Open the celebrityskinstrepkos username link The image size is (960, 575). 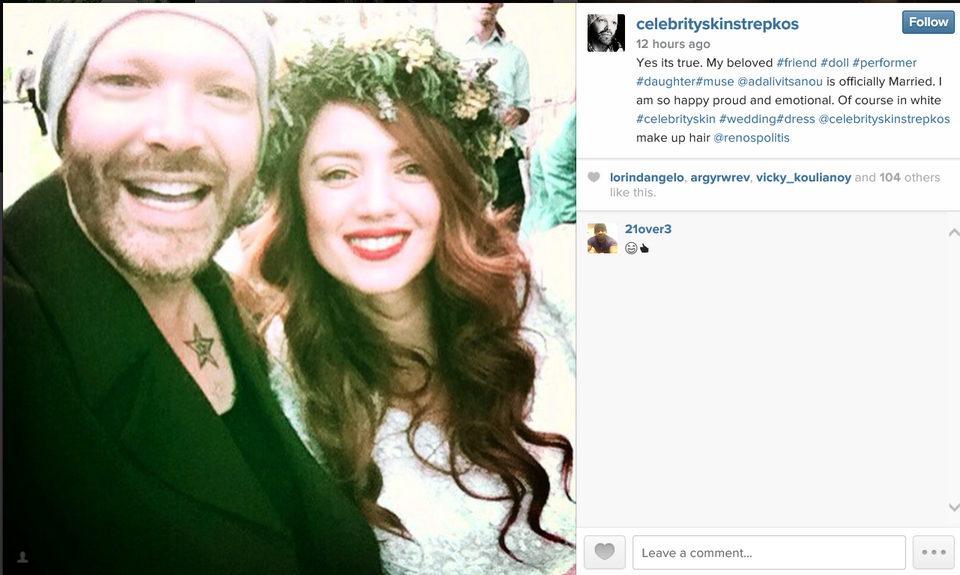(x=717, y=24)
